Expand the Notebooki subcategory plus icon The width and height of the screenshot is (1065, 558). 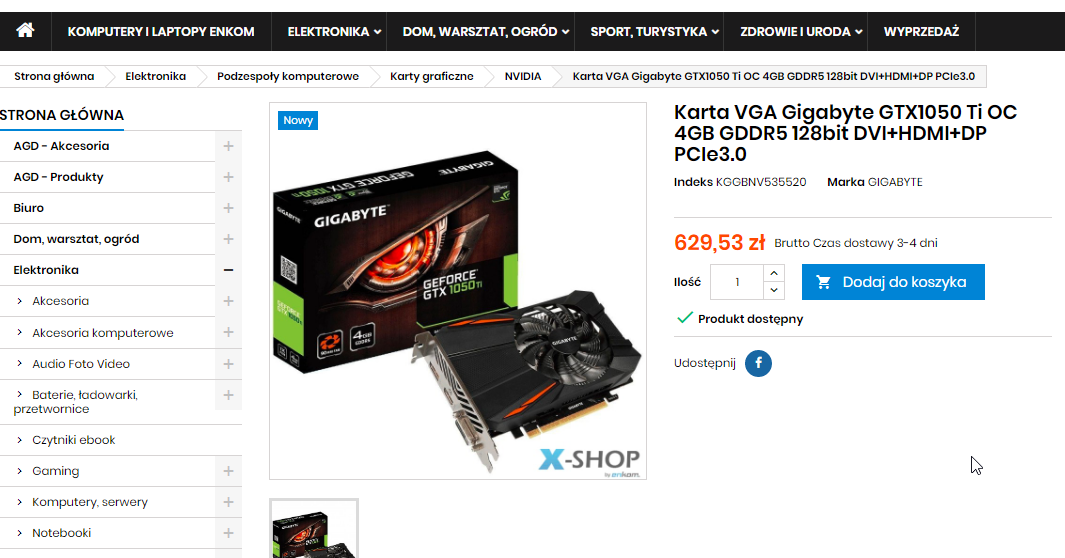[x=228, y=533]
